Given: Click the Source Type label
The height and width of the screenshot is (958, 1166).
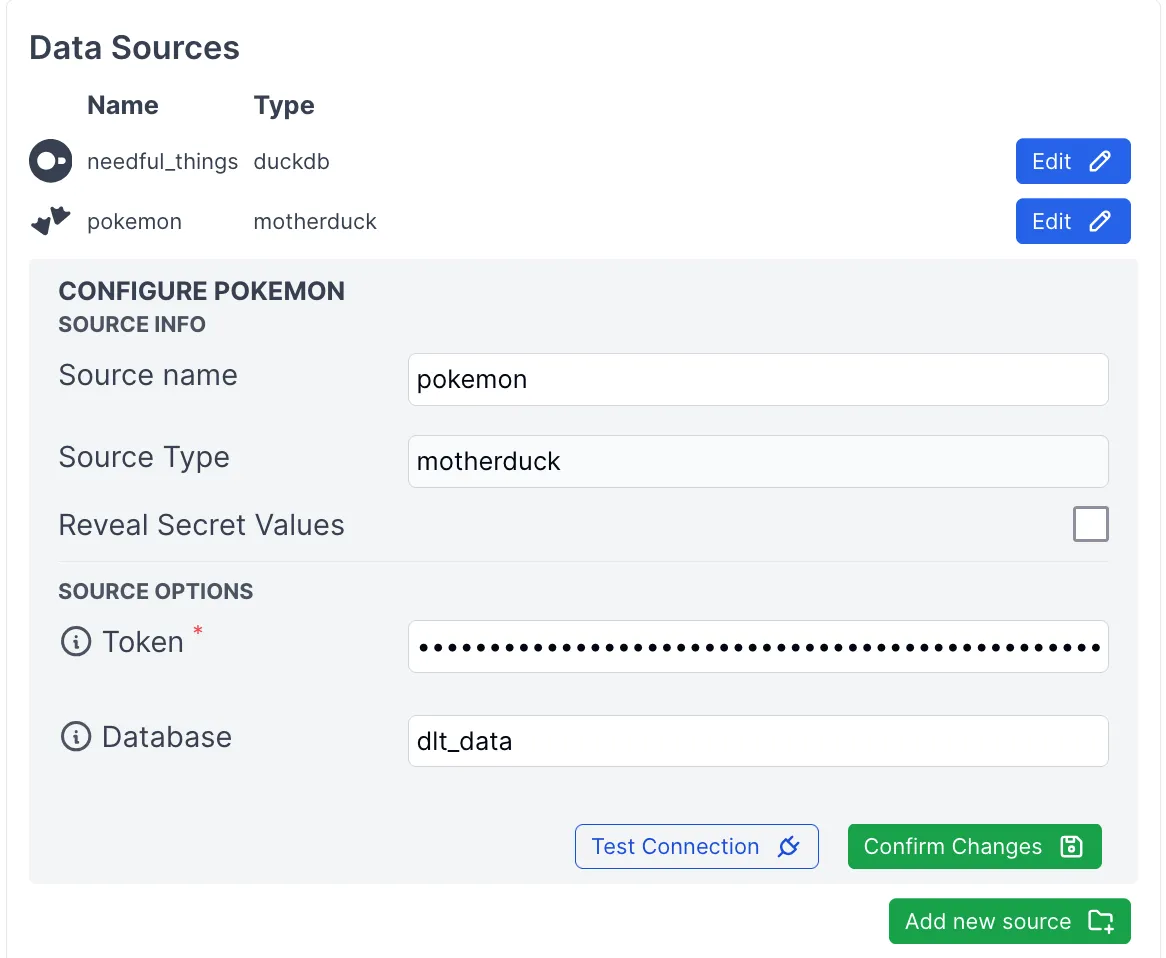Looking at the screenshot, I should pos(144,457).
